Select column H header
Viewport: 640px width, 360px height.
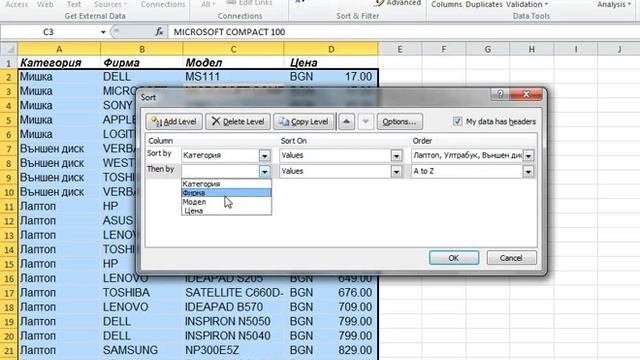click(x=532, y=49)
